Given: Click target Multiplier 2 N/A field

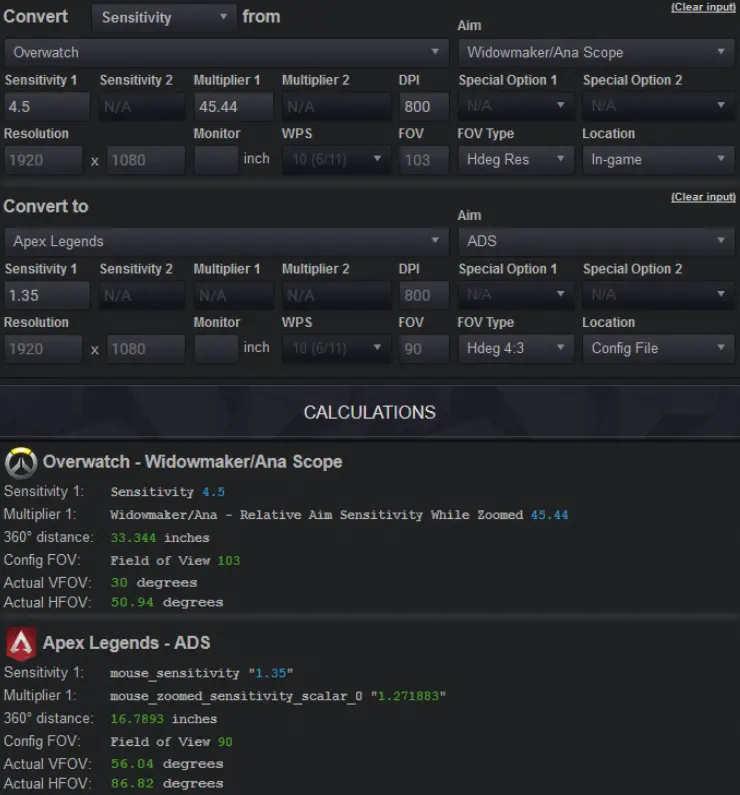Looking at the screenshot, I should (x=337, y=295).
